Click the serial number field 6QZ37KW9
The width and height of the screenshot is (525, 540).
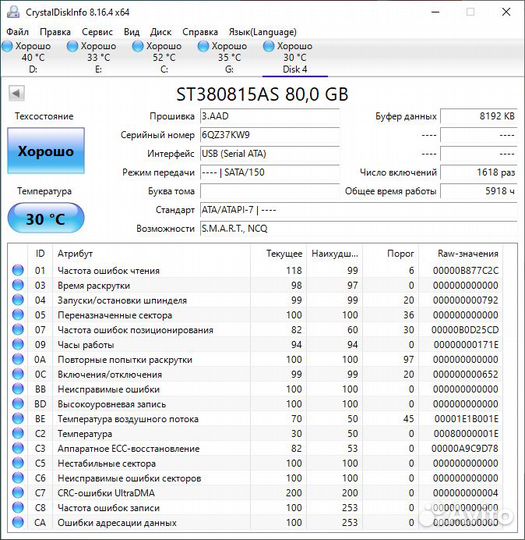point(270,135)
